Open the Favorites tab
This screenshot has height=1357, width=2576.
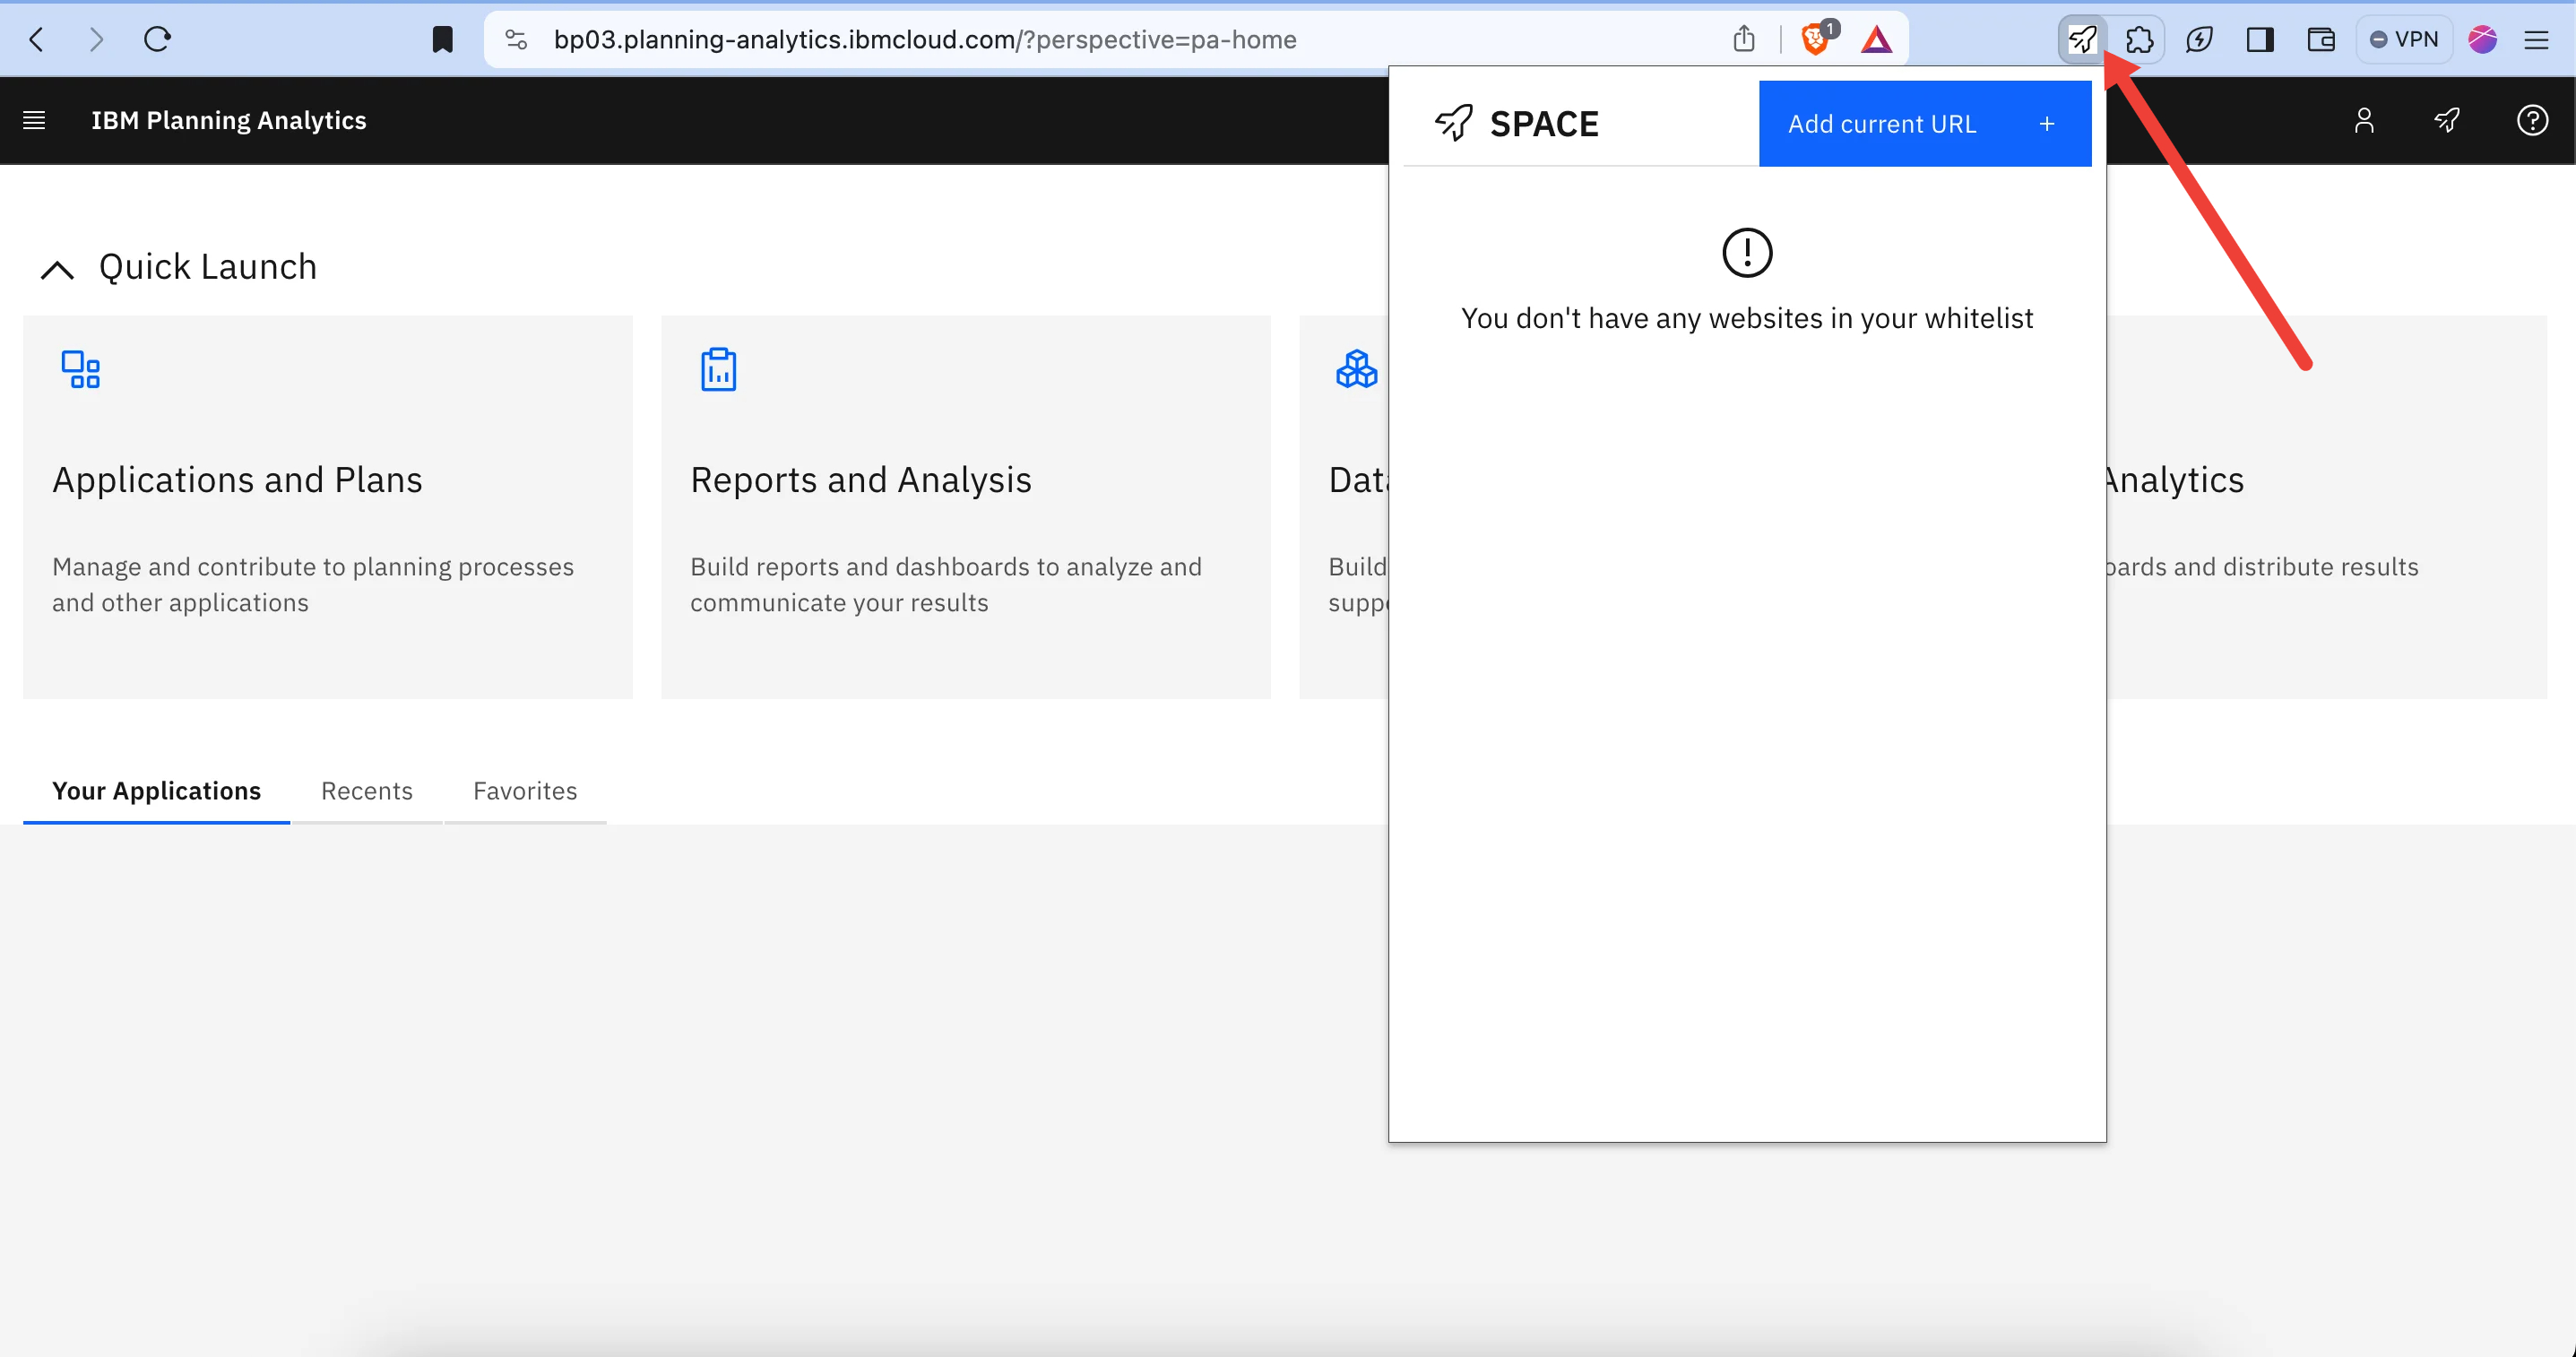coord(524,790)
